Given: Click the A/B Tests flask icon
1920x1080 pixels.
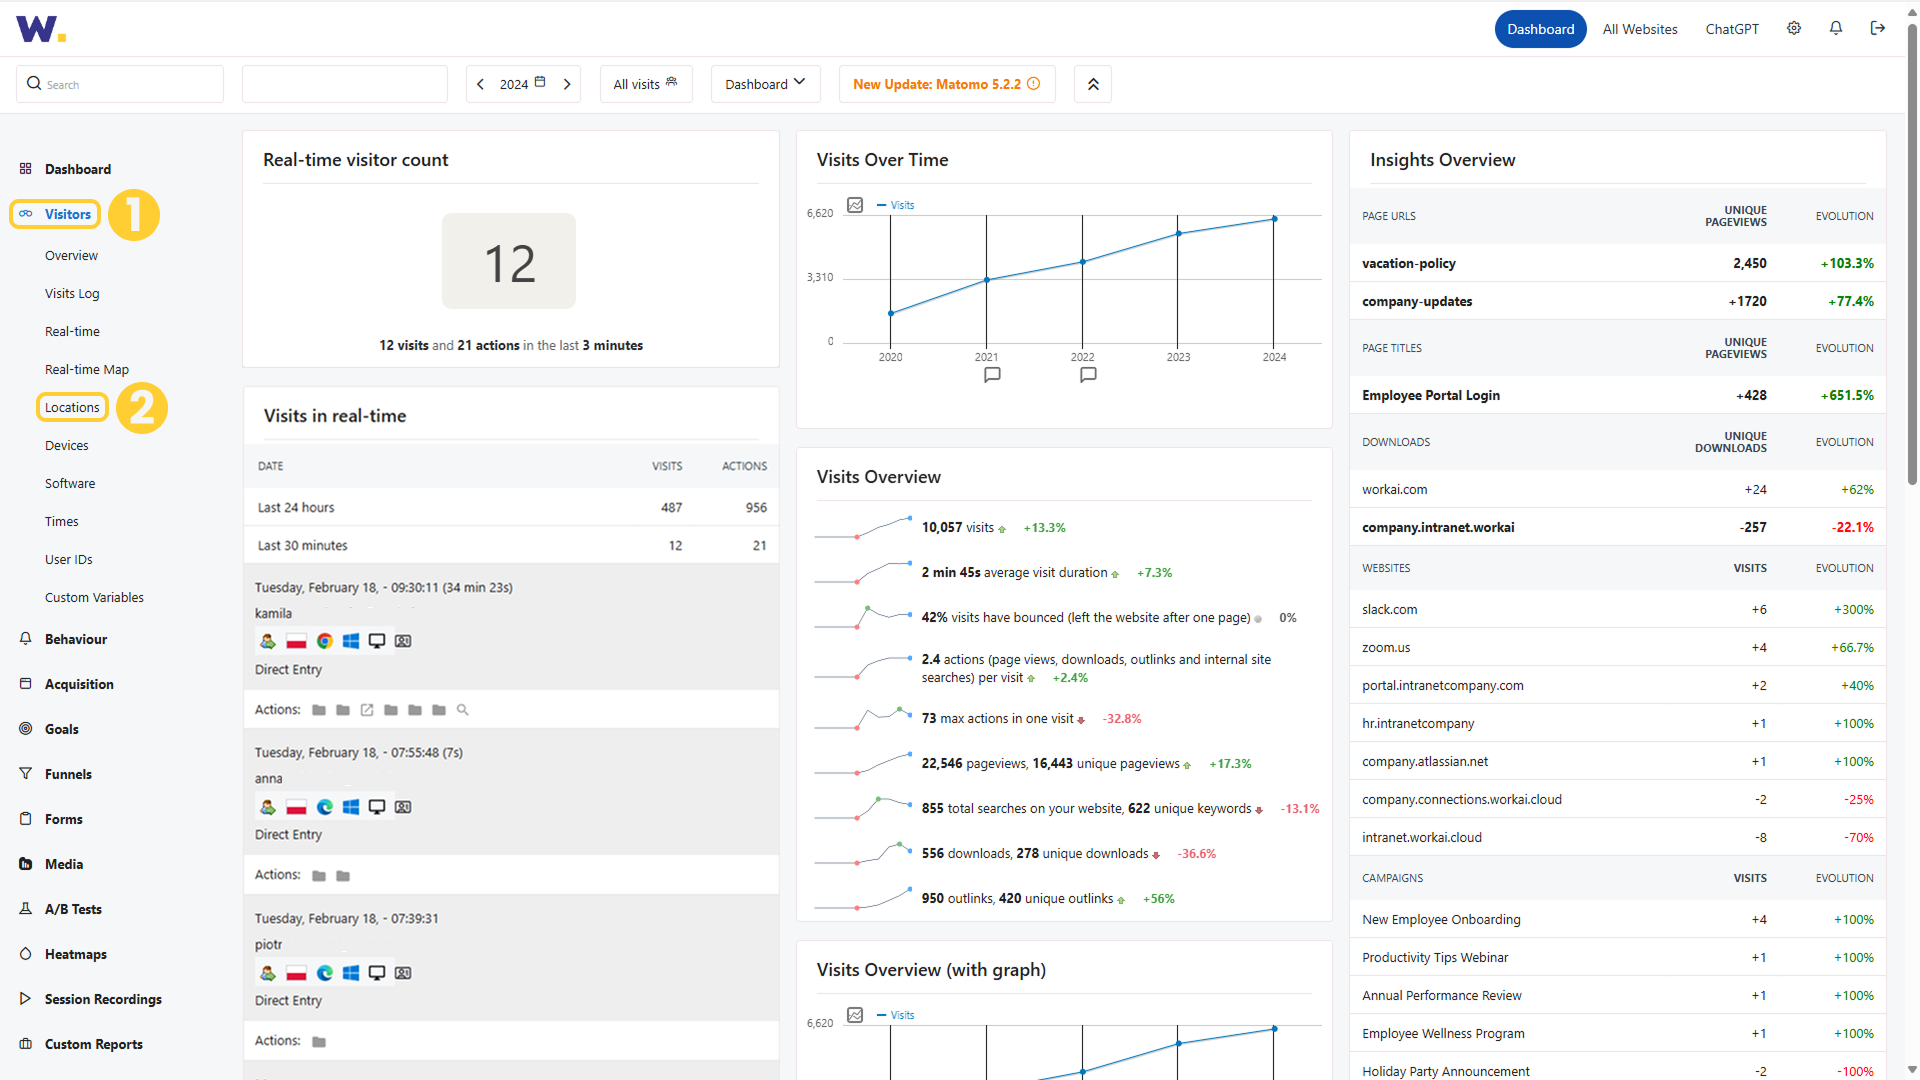Looking at the screenshot, I should 26,909.
